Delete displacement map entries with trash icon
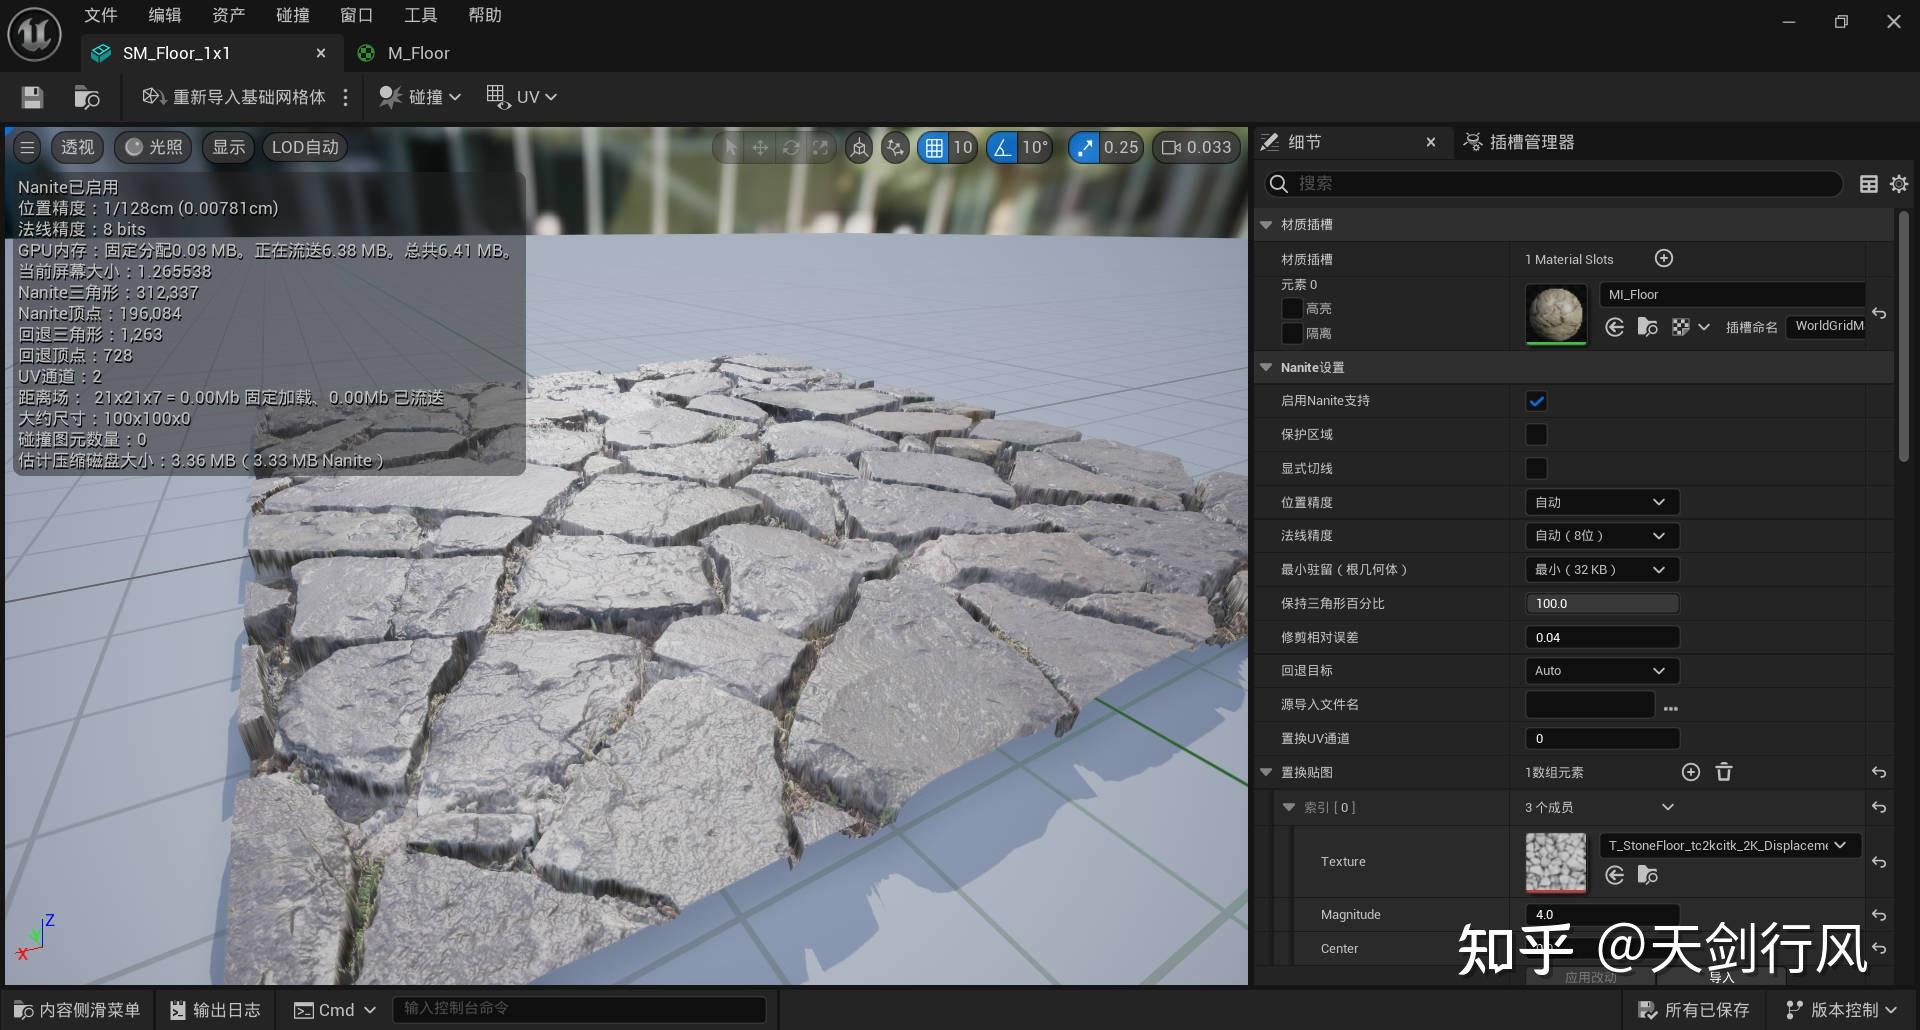This screenshot has height=1030, width=1920. pos(1724,772)
